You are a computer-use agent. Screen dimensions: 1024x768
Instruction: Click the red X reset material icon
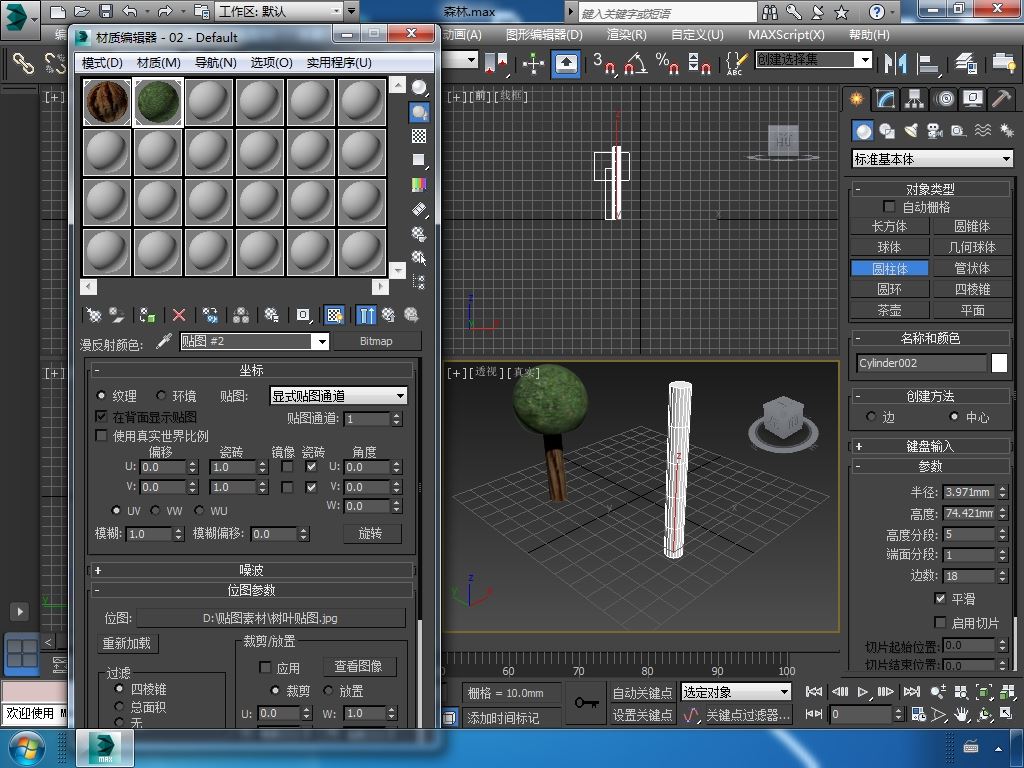179,315
